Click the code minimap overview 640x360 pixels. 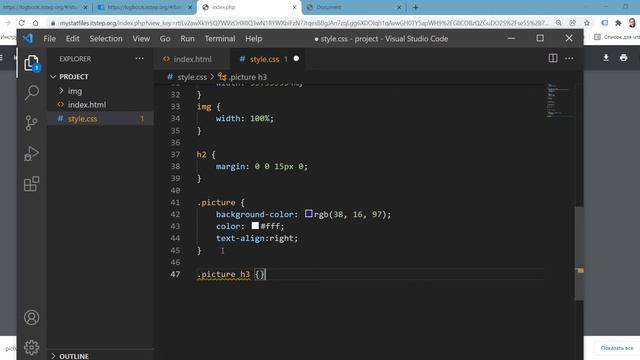point(559,100)
